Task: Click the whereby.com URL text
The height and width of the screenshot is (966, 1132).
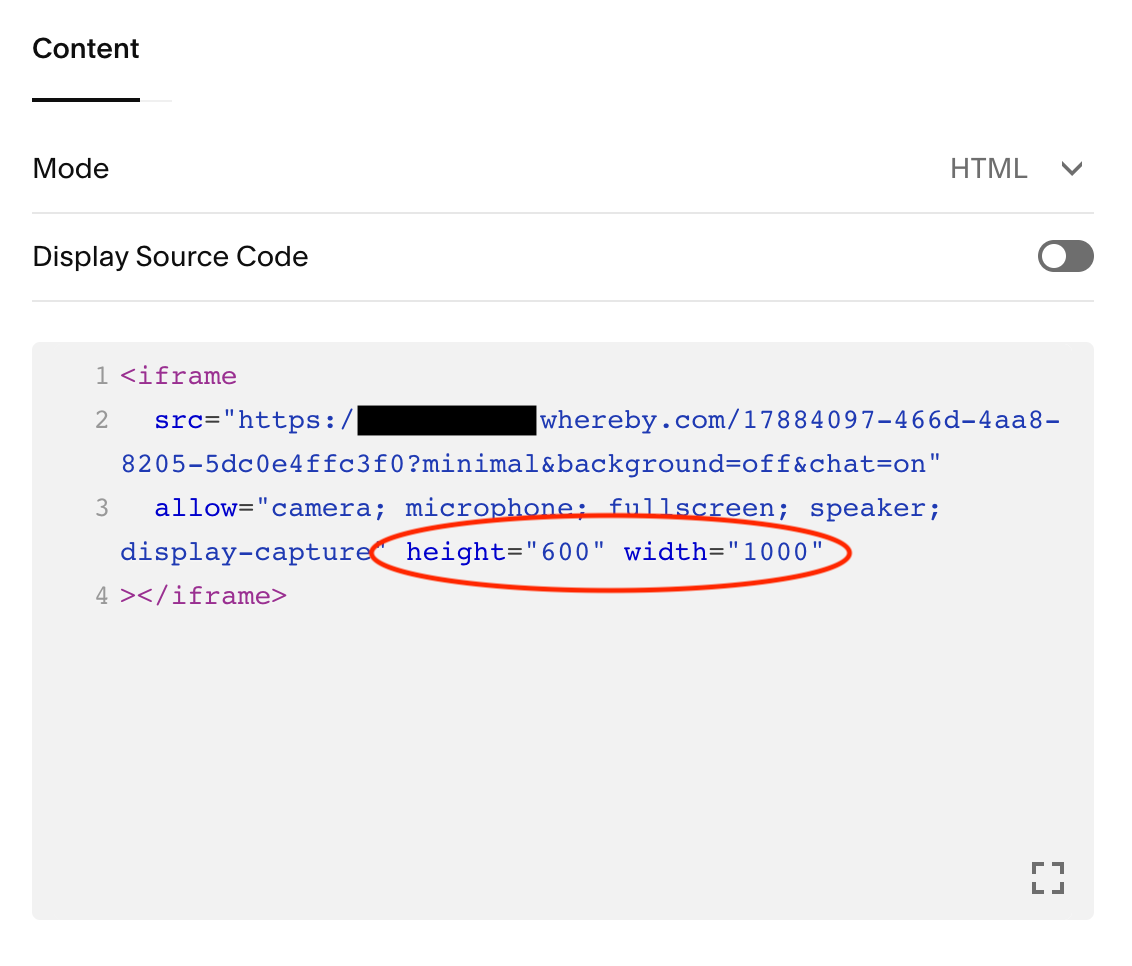Action: point(640,420)
